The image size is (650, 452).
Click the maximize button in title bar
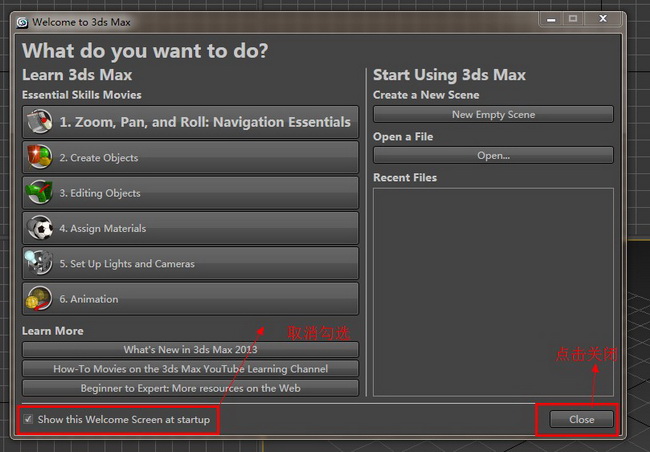tap(573, 19)
